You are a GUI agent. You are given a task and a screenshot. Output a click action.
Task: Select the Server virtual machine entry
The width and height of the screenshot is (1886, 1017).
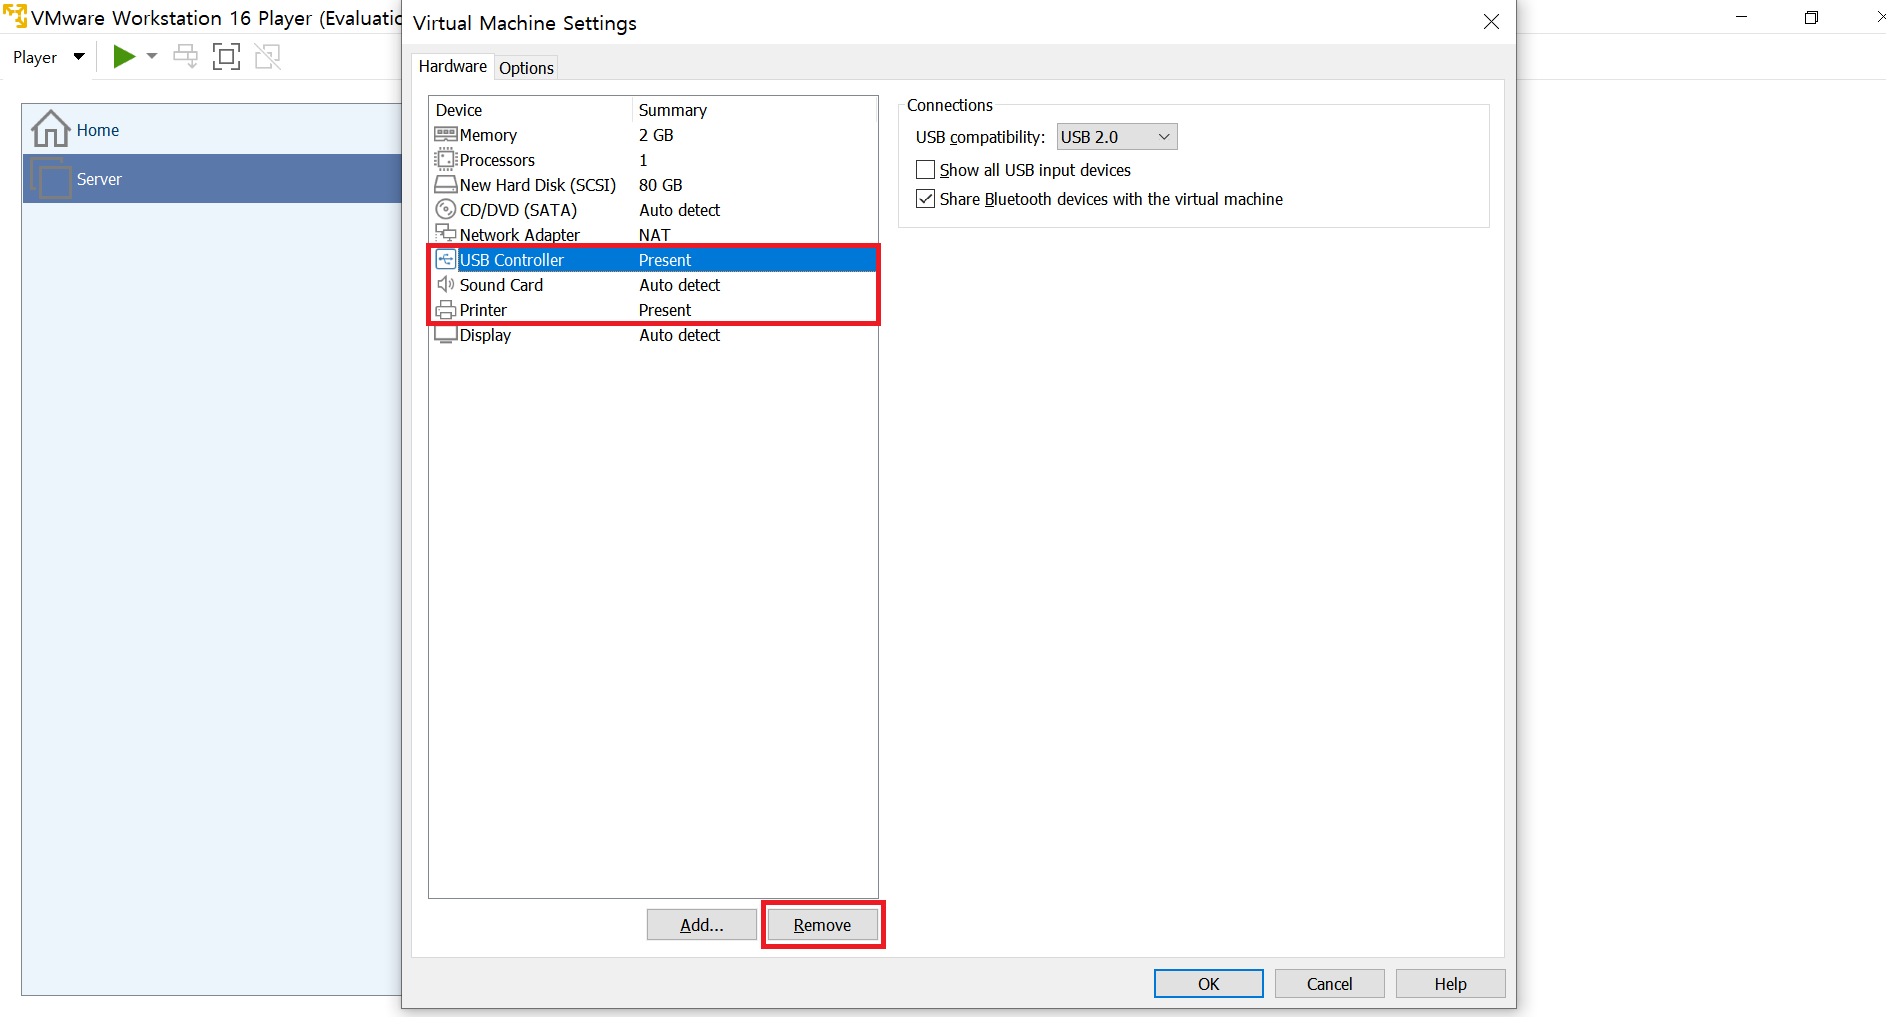212,179
